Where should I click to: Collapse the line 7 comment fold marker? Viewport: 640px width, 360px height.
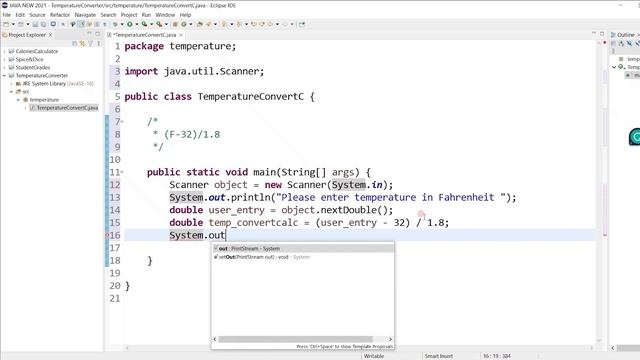[122, 122]
